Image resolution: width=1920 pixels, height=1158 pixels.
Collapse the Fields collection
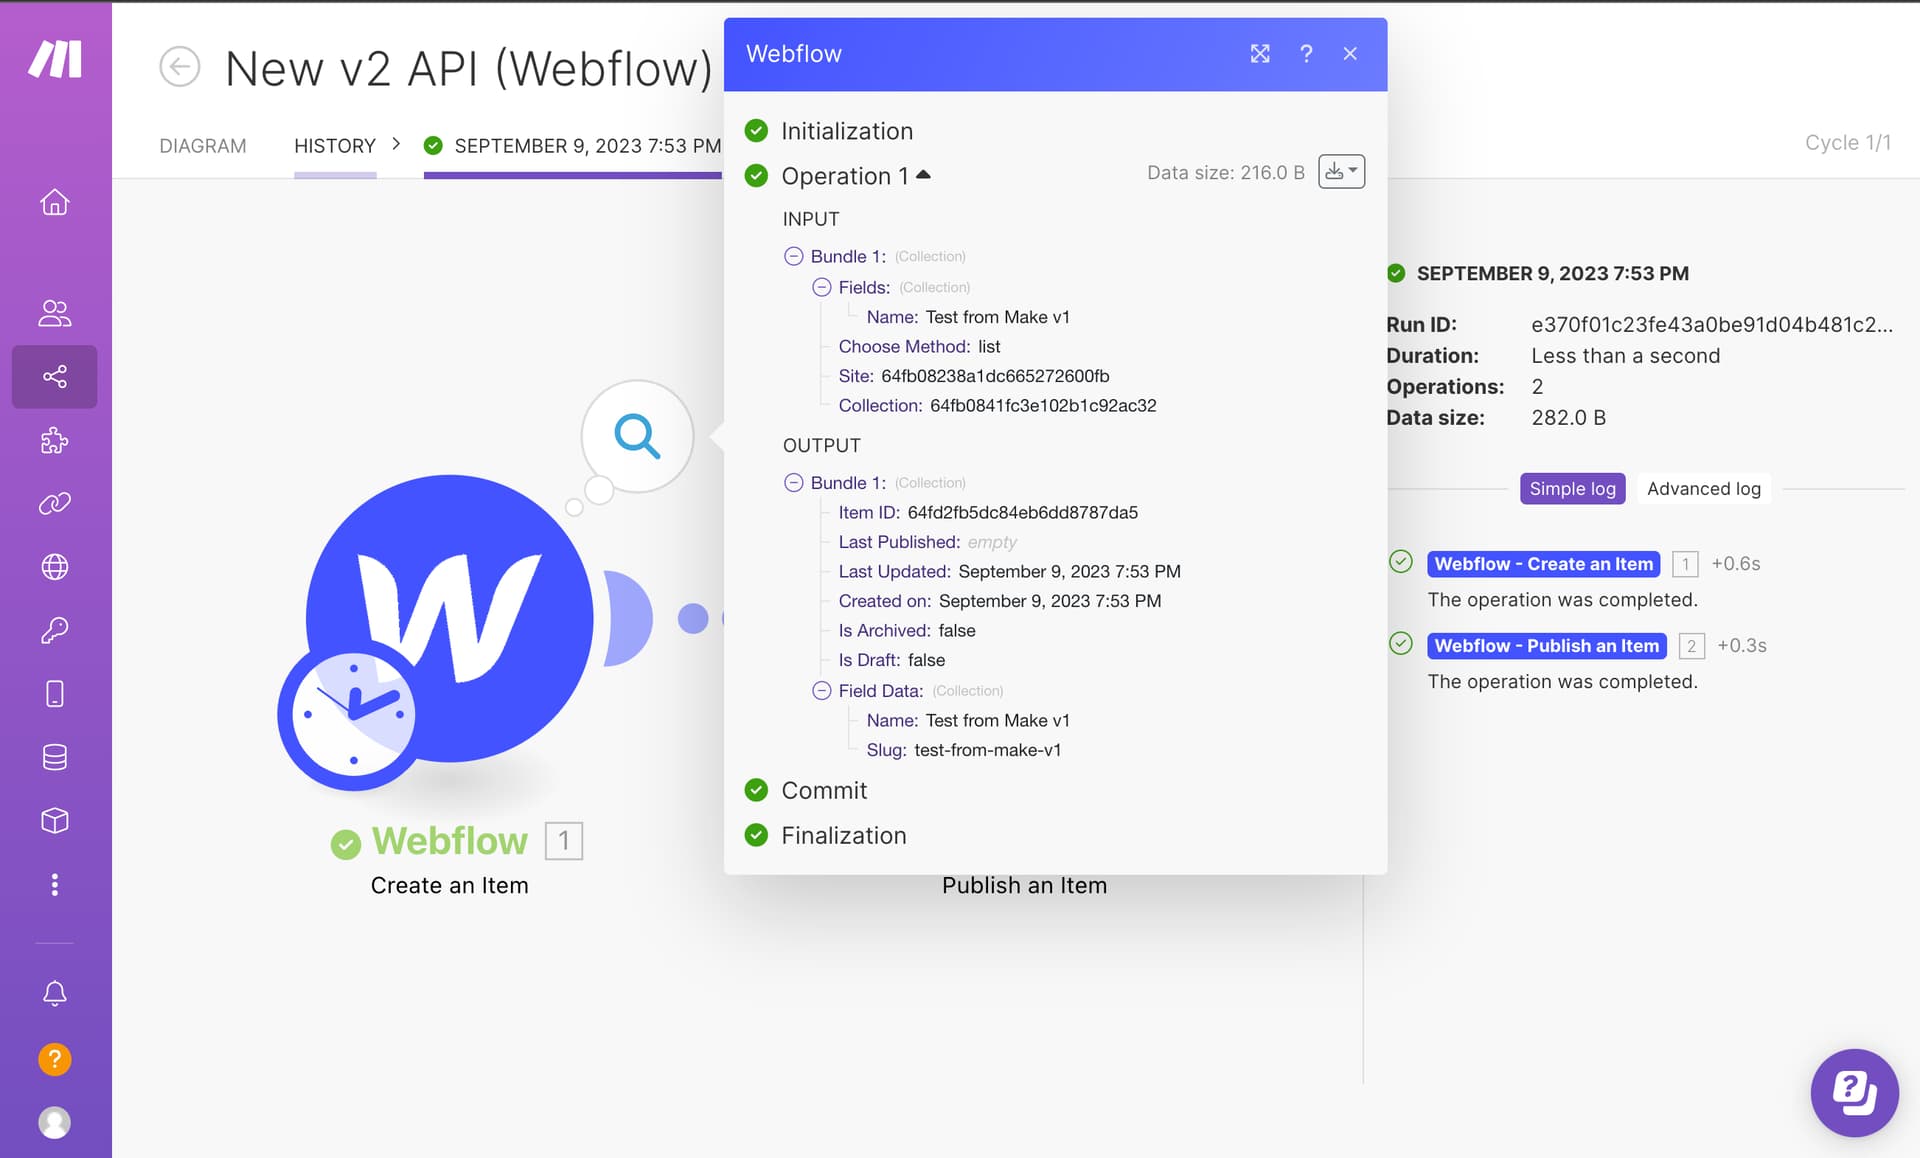821,287
